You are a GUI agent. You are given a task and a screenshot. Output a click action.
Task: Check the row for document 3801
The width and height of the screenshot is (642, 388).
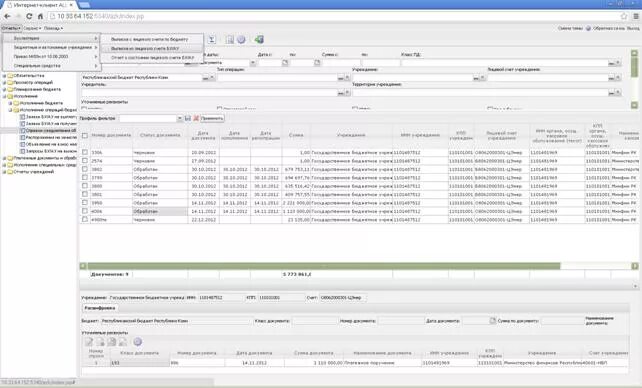pyautogui.click(x=85, y=194)
